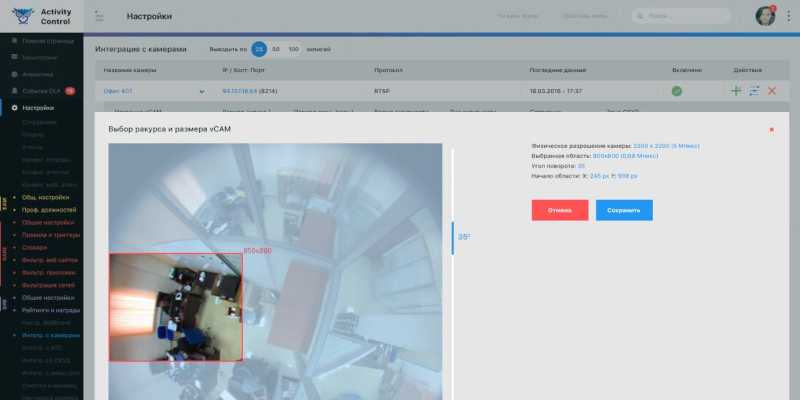
Task: Click the Activity Control owl logo
Action: pyautogui.click(x=23, y=16)
